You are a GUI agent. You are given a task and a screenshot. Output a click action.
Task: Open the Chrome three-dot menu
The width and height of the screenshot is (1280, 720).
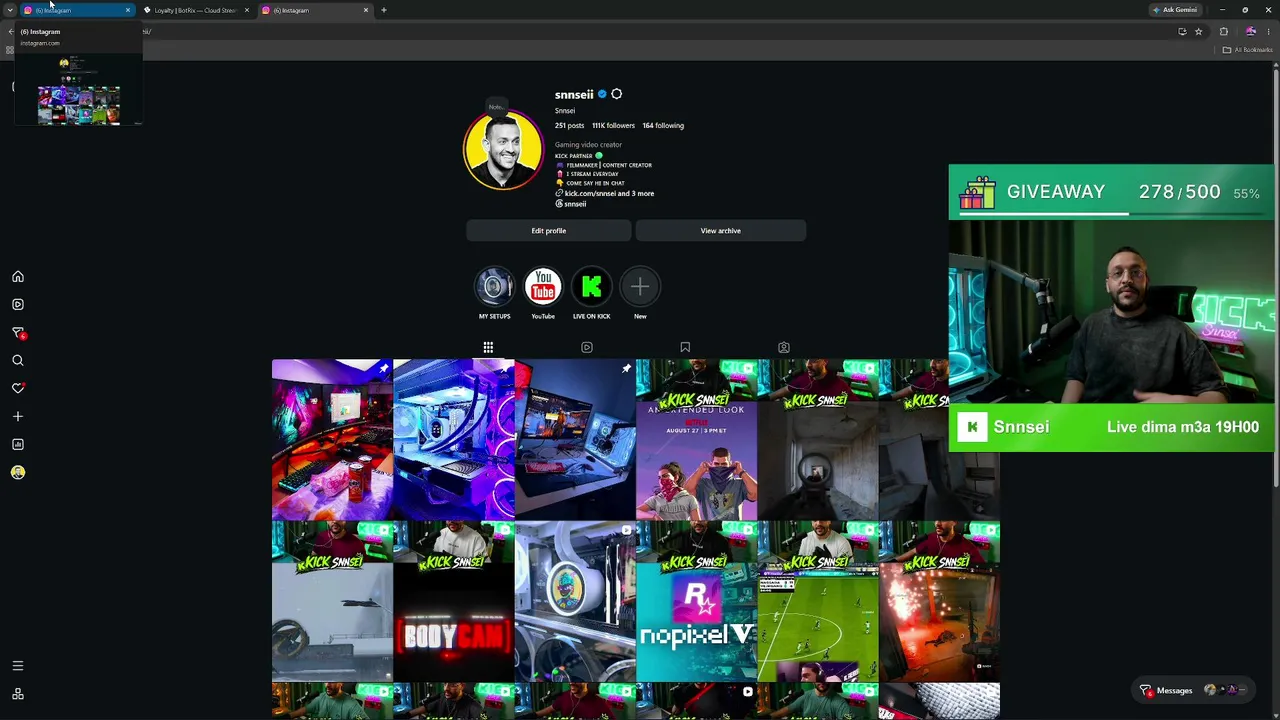point(1268,31)
